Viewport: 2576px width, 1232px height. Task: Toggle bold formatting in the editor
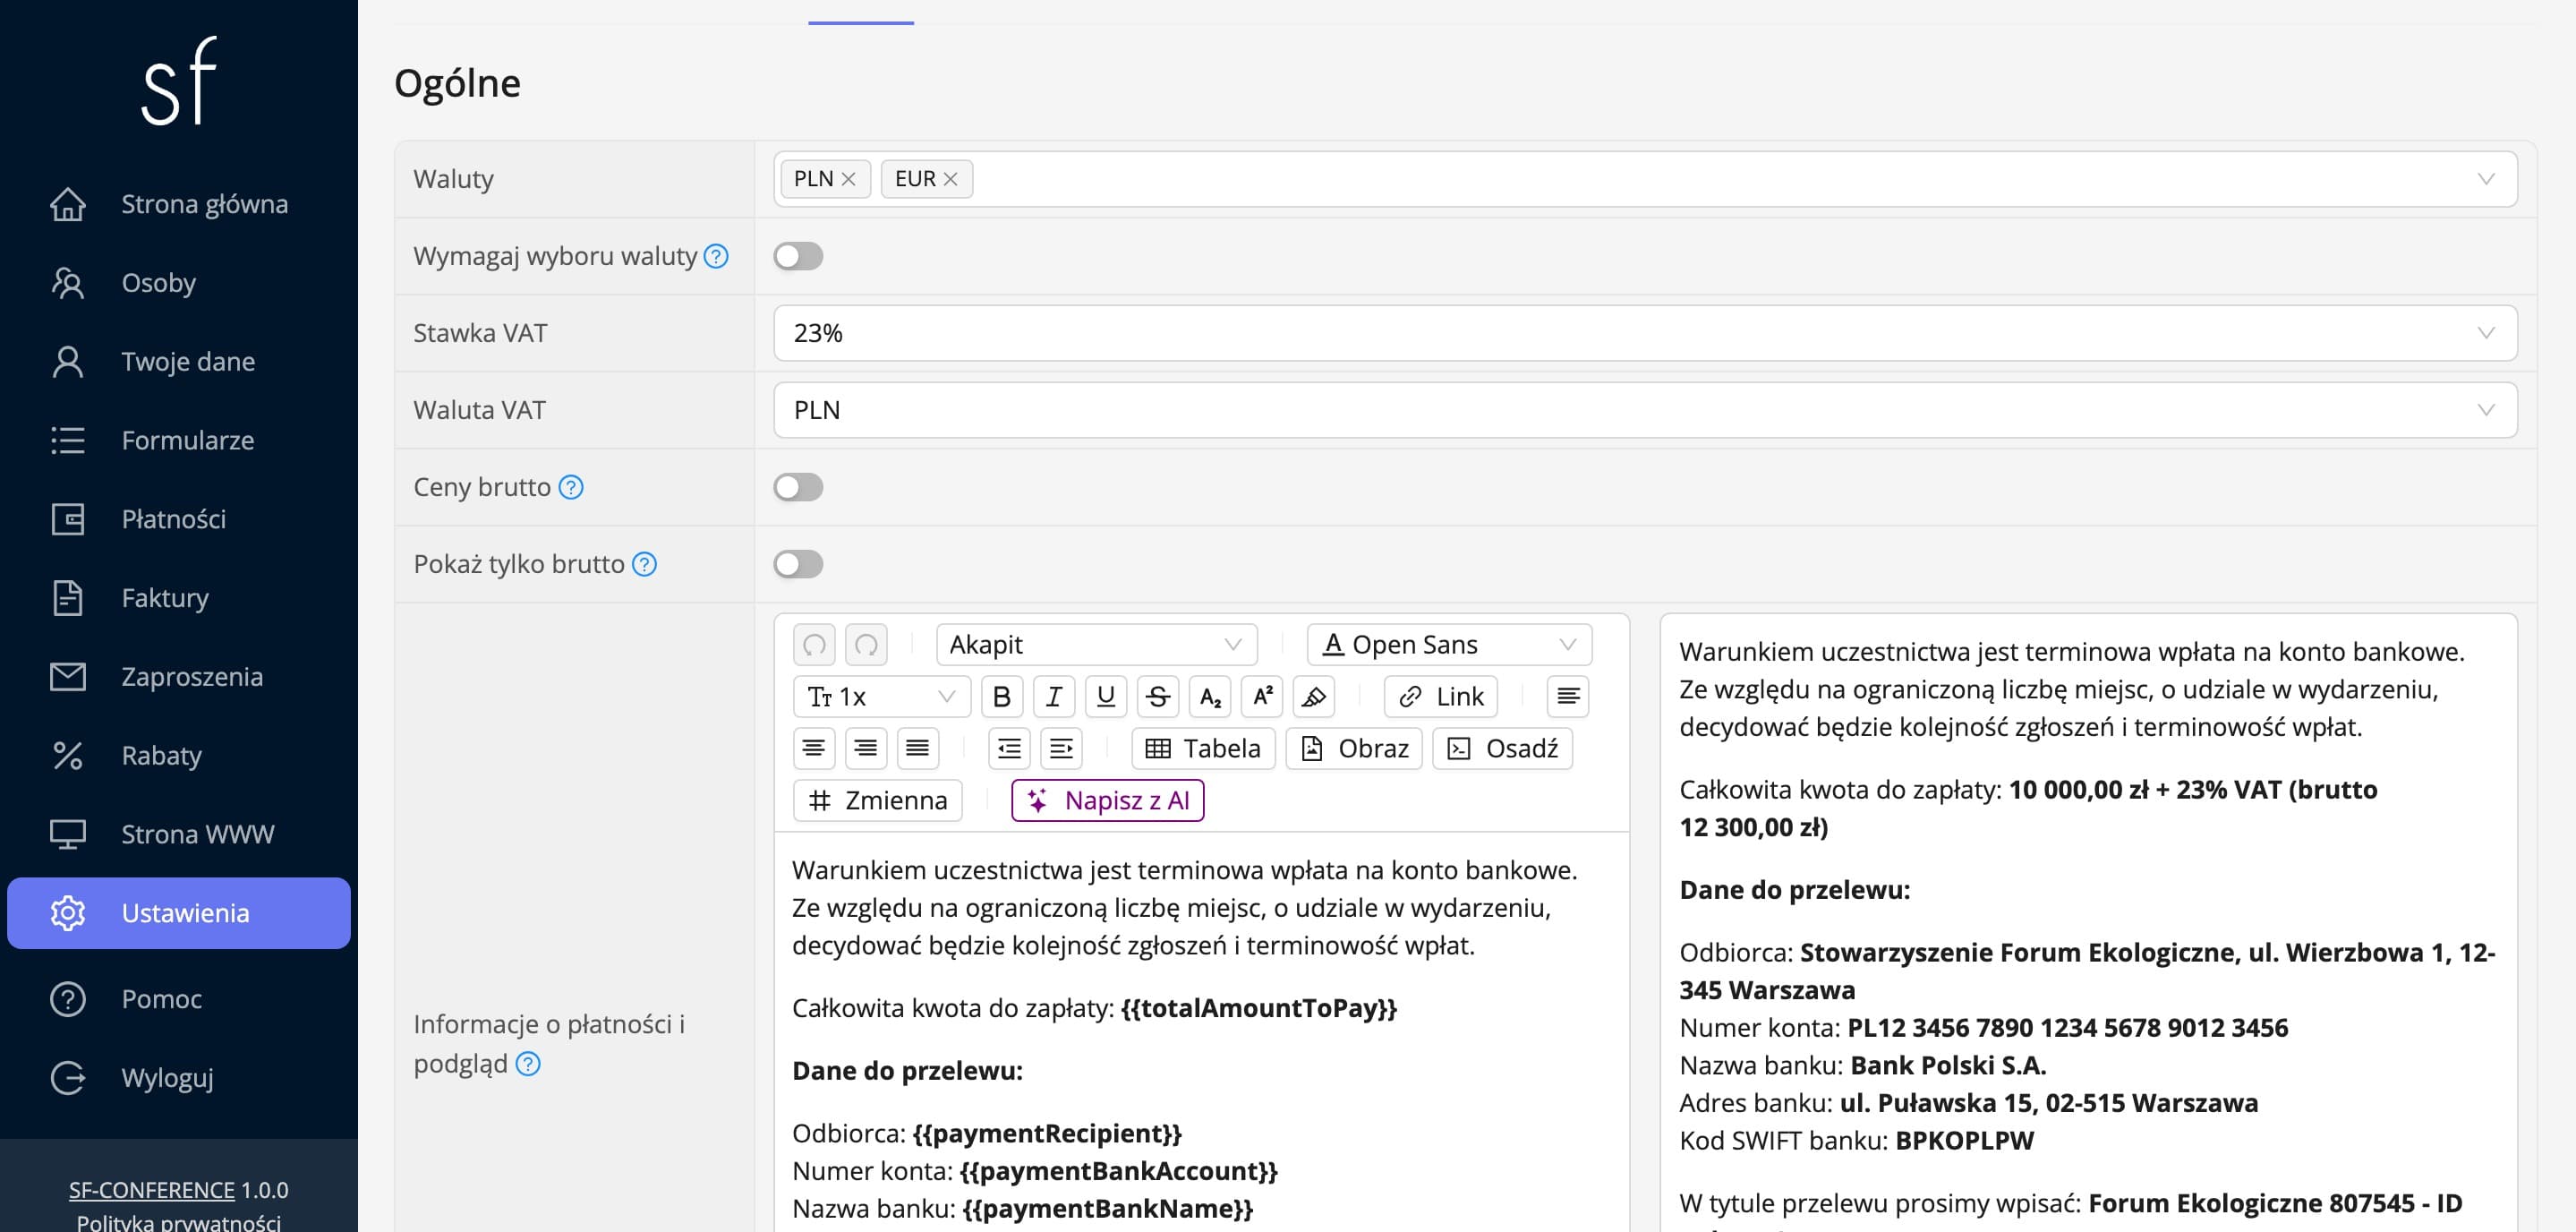point(1001,697)
